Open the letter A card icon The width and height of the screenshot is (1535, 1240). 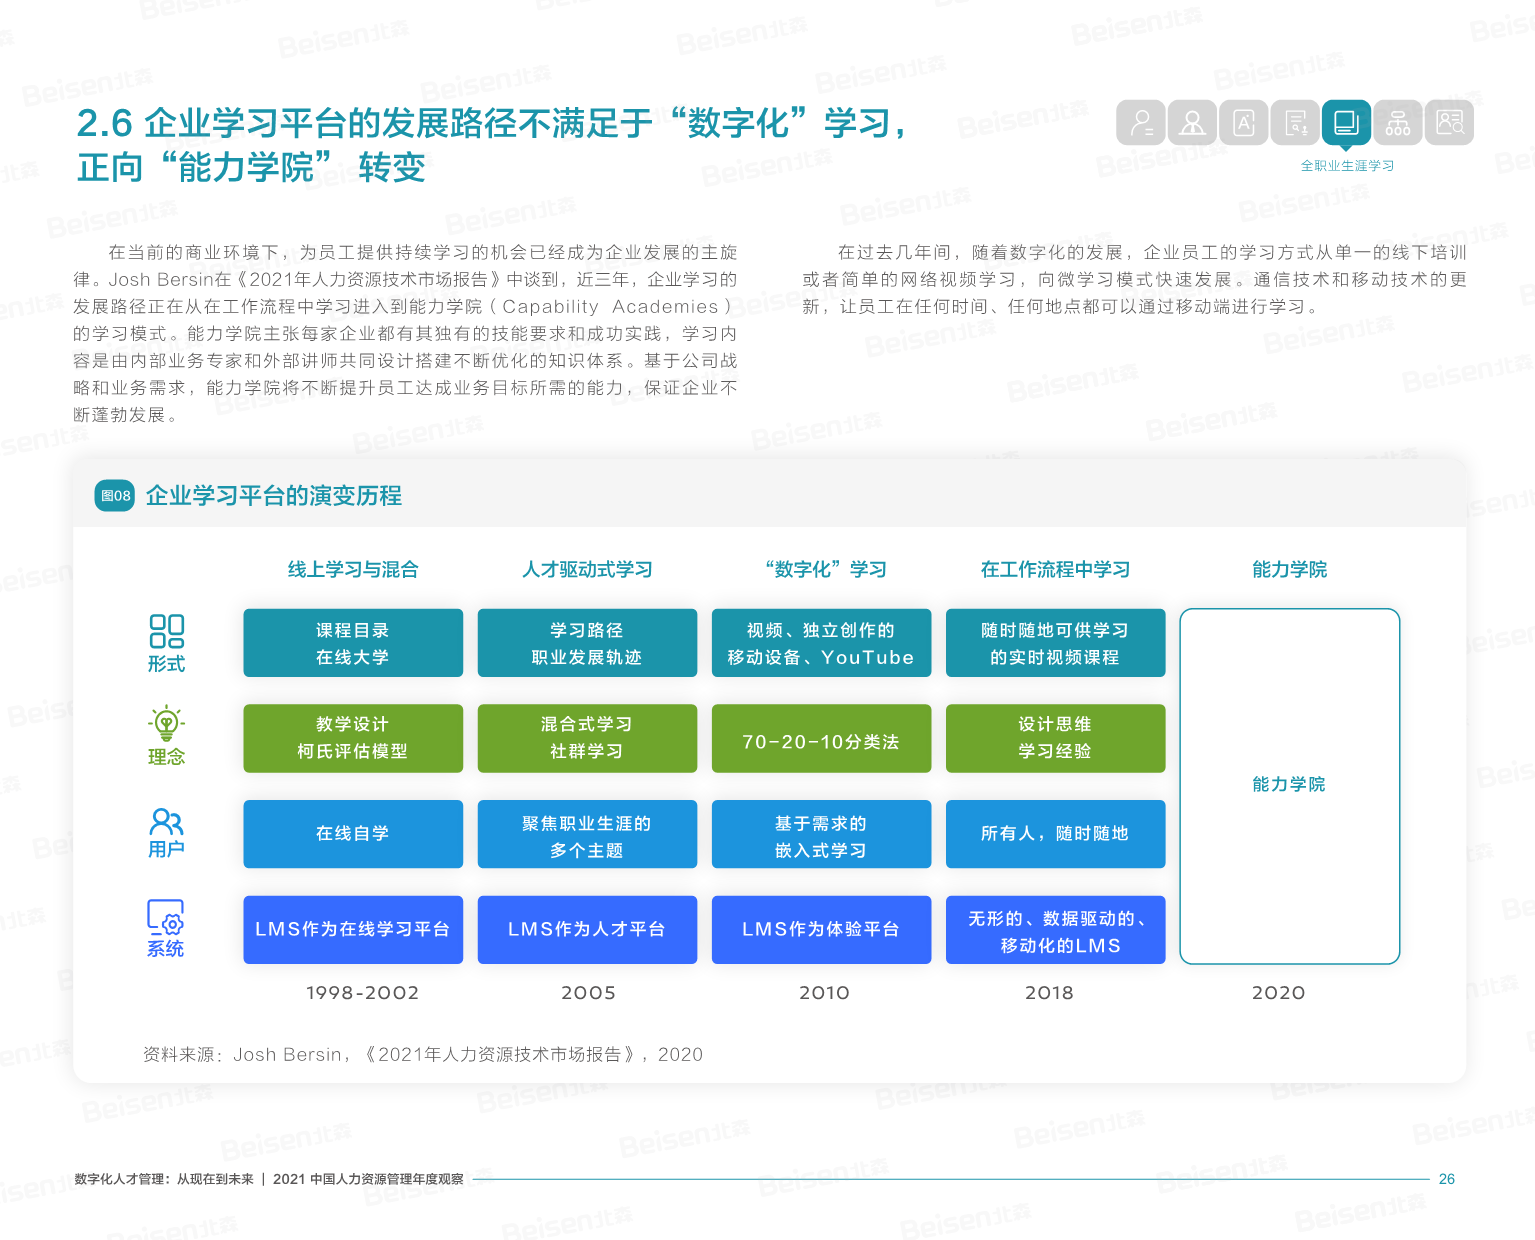click(x=1244, y=123)
